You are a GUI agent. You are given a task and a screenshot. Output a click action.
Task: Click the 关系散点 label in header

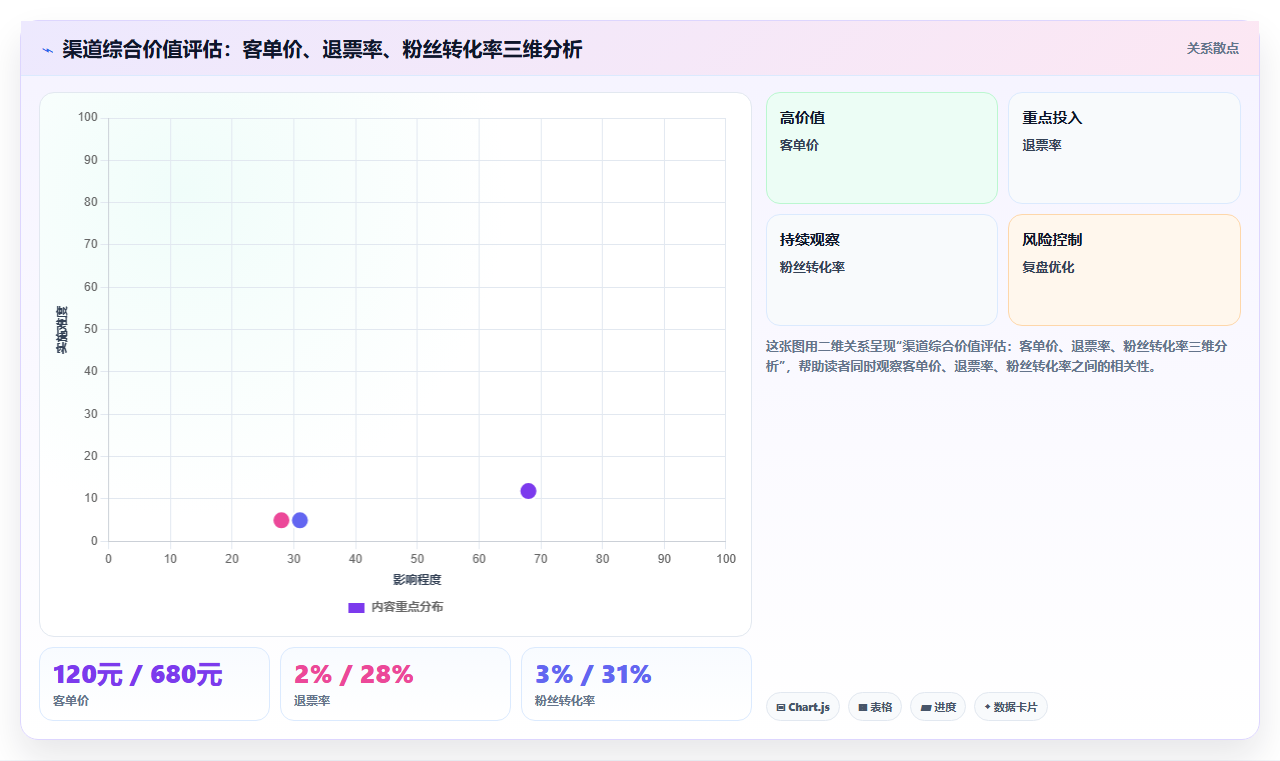pos(1213,48)
